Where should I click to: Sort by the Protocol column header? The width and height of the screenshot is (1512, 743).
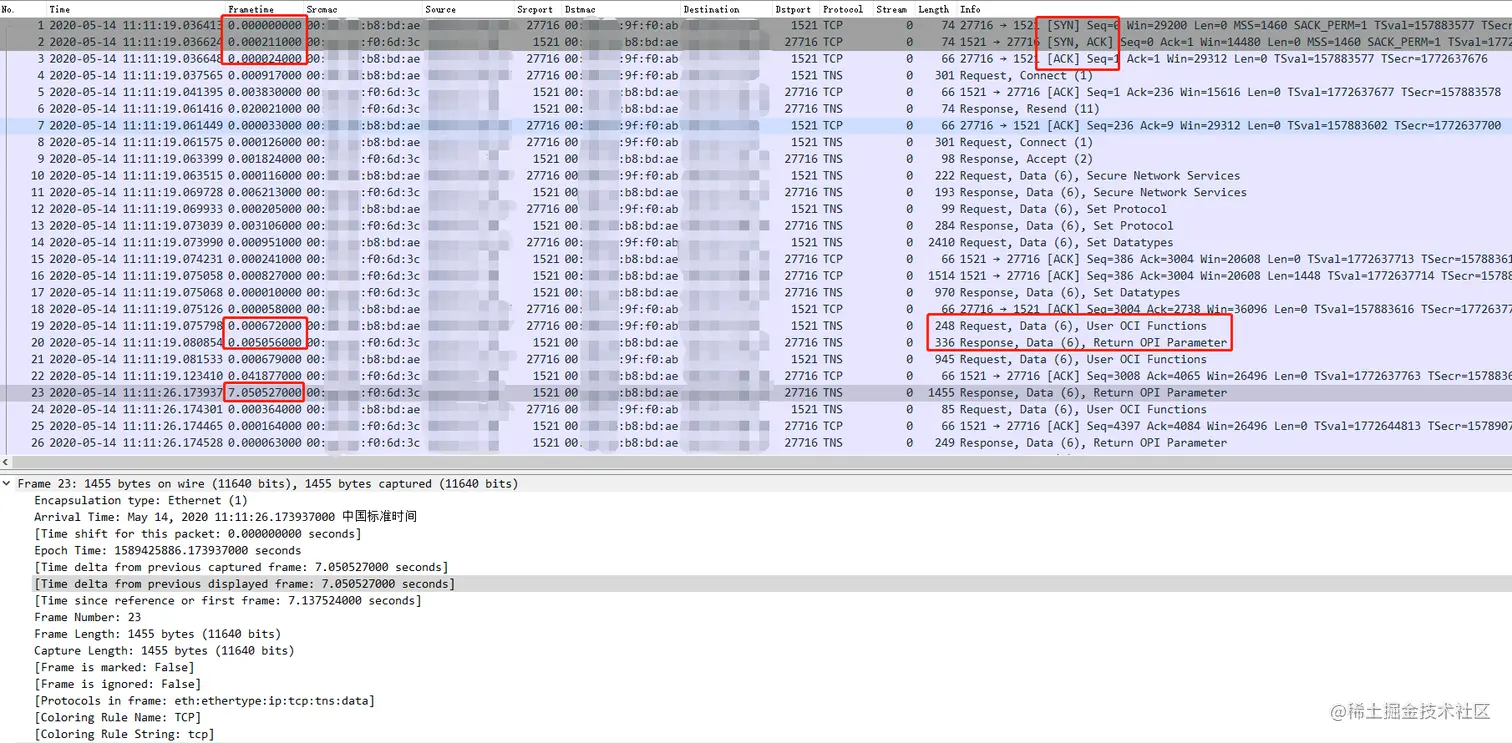click(843, 9)
